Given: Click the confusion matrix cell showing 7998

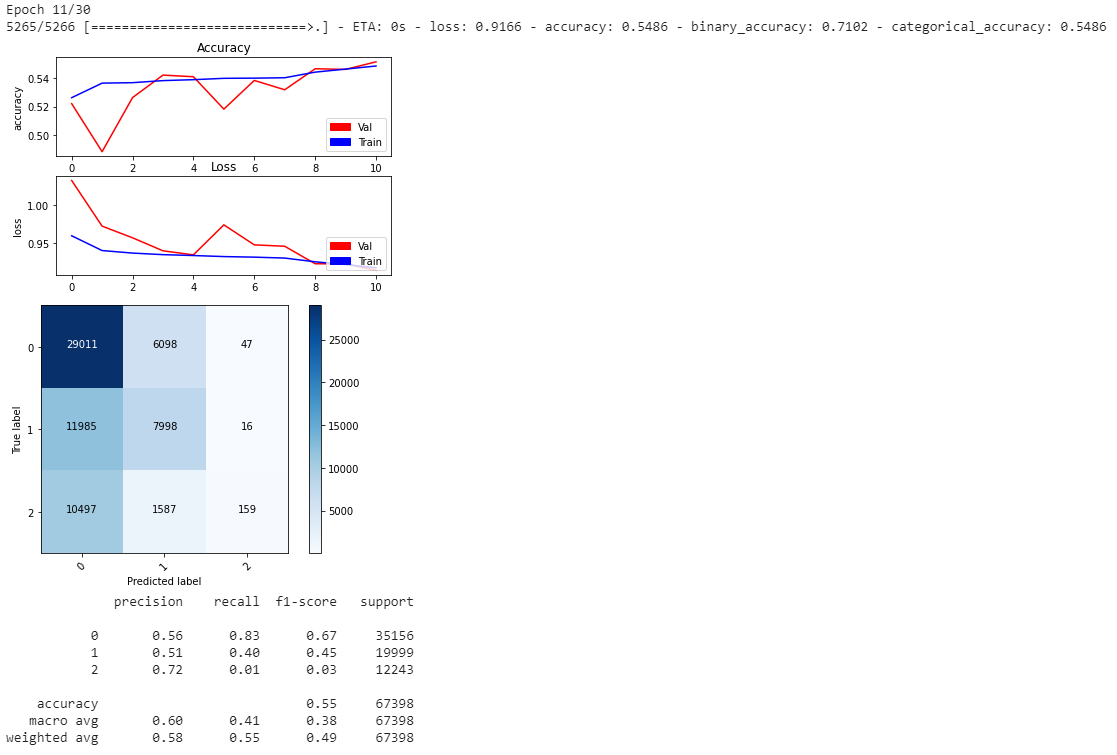Looking at the screenshot, I should 165,429.
